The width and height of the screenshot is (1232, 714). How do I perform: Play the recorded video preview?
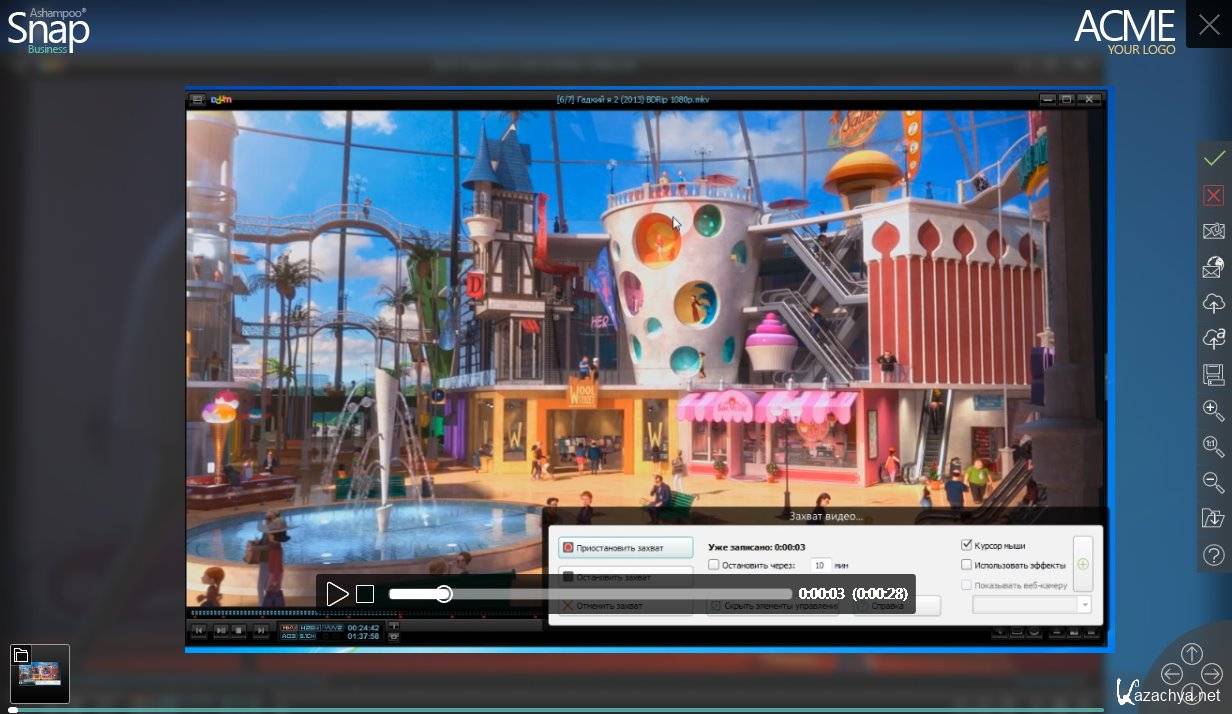(337, 594)
